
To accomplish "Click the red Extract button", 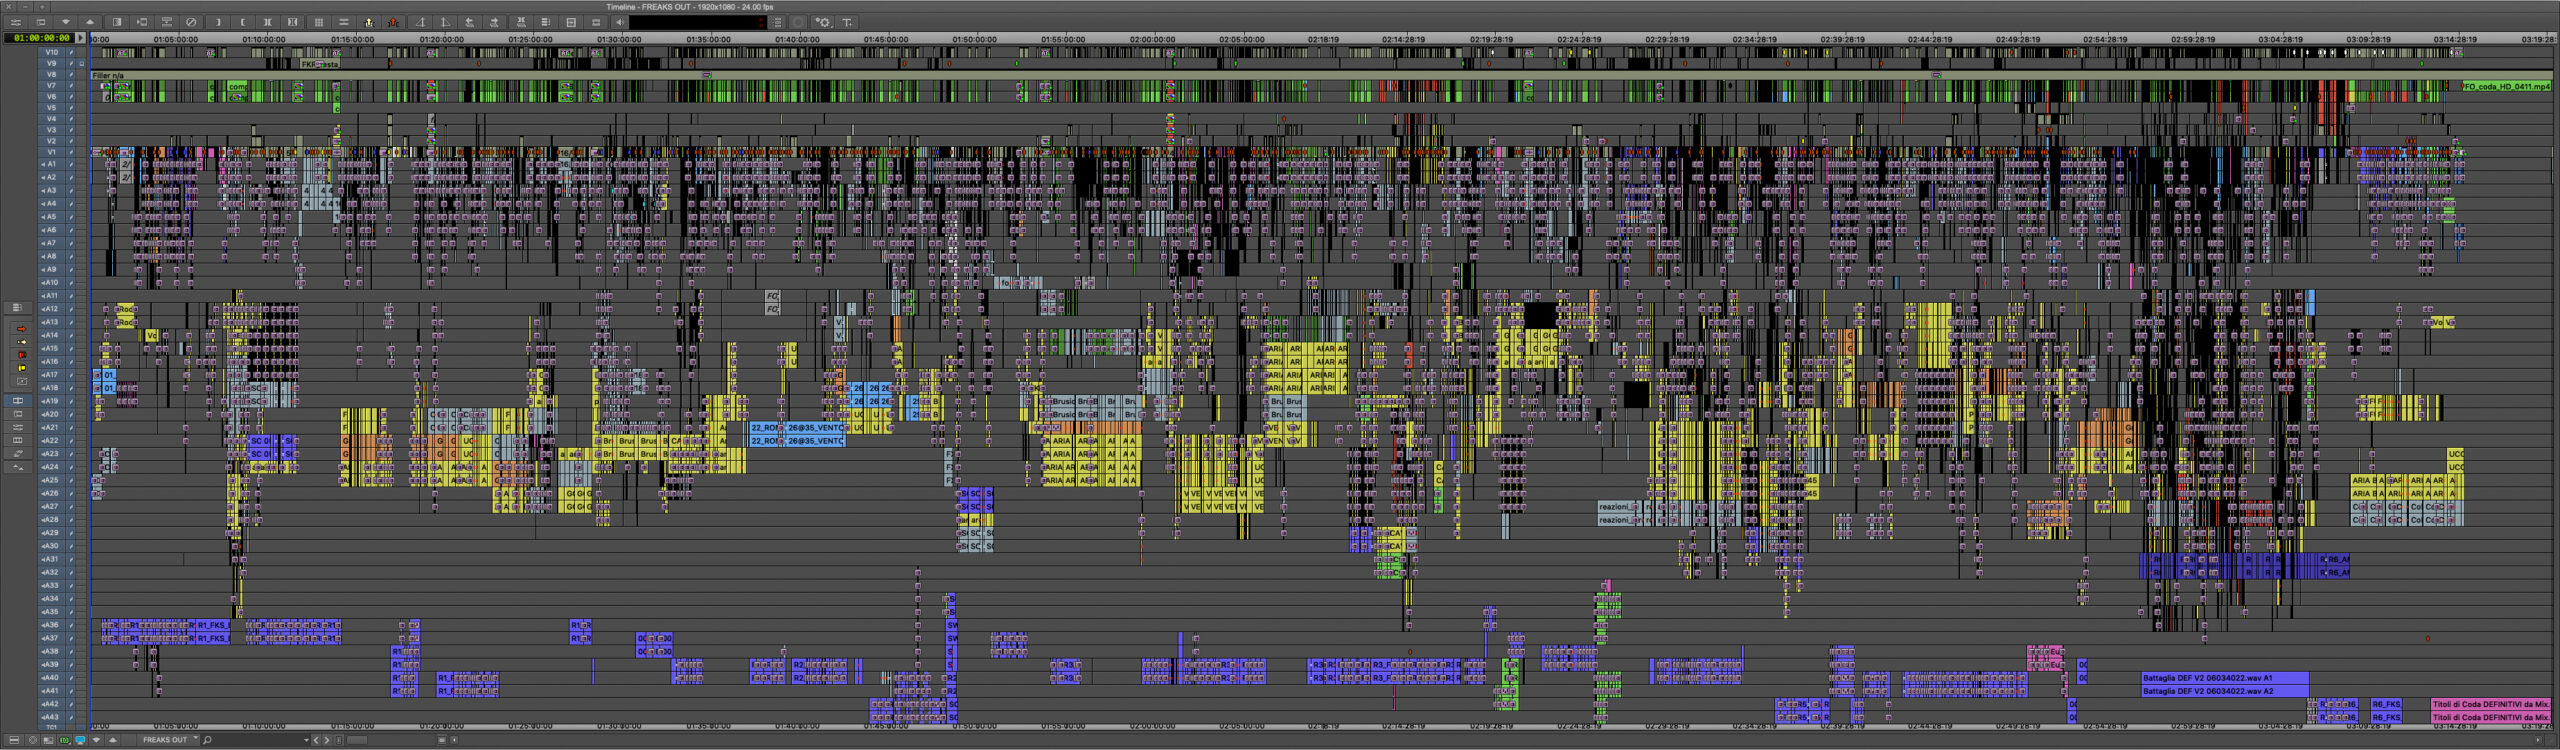I will click(393, 22).
